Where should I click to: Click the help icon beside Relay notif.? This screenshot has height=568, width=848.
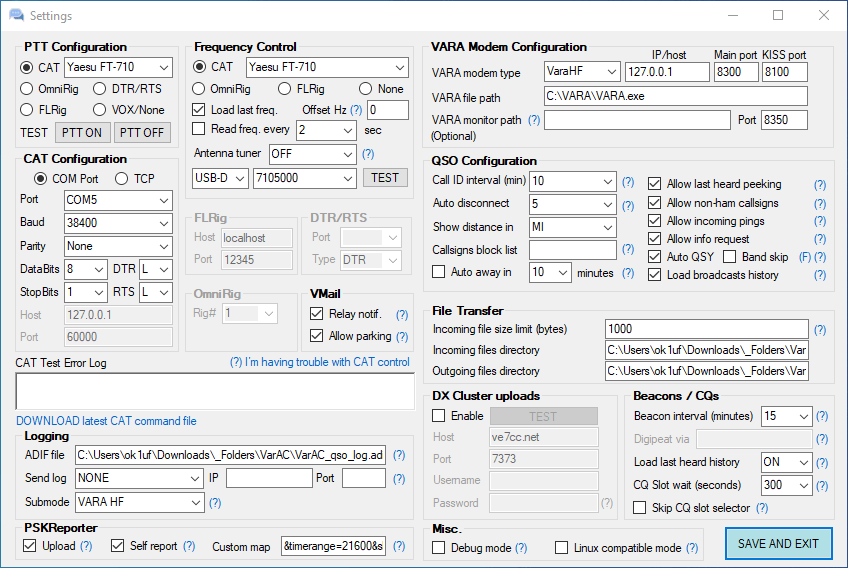402,315
